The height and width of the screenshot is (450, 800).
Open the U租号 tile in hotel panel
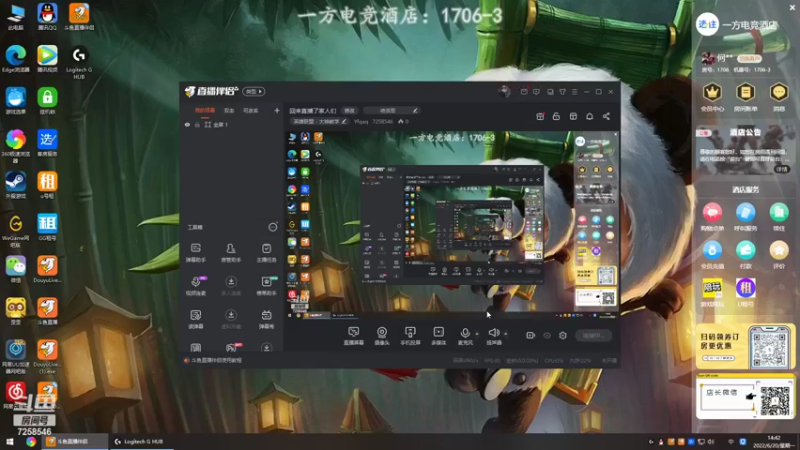click(x=745, y=292)
